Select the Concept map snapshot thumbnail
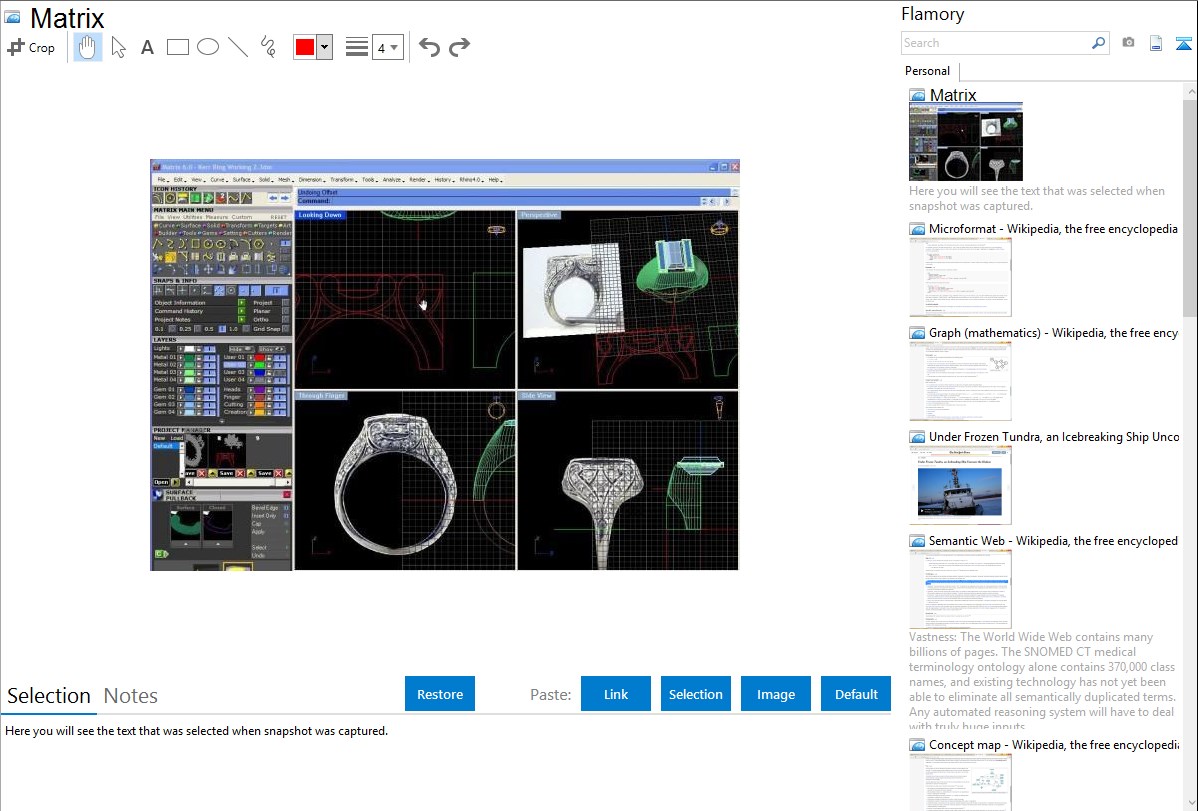The width and height of the screenshot is (1198, 811). 960,782
